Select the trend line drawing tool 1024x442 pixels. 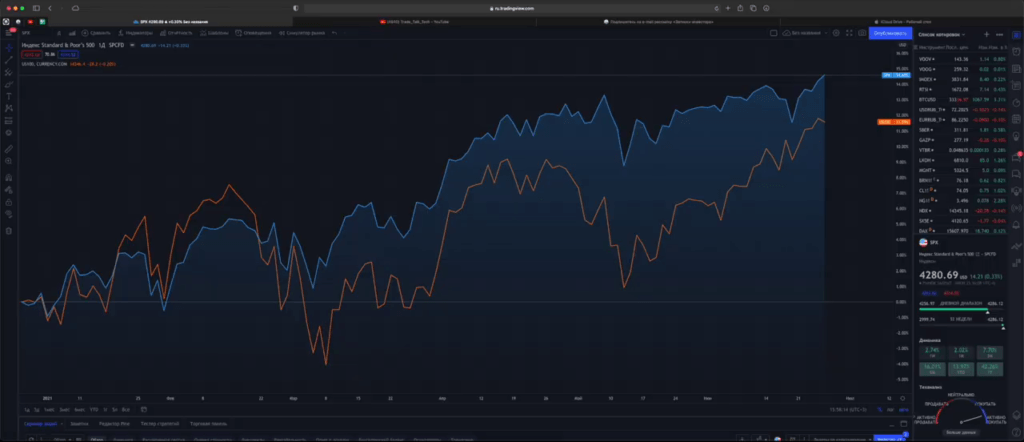pyautogui.click(x=9, y=60)
